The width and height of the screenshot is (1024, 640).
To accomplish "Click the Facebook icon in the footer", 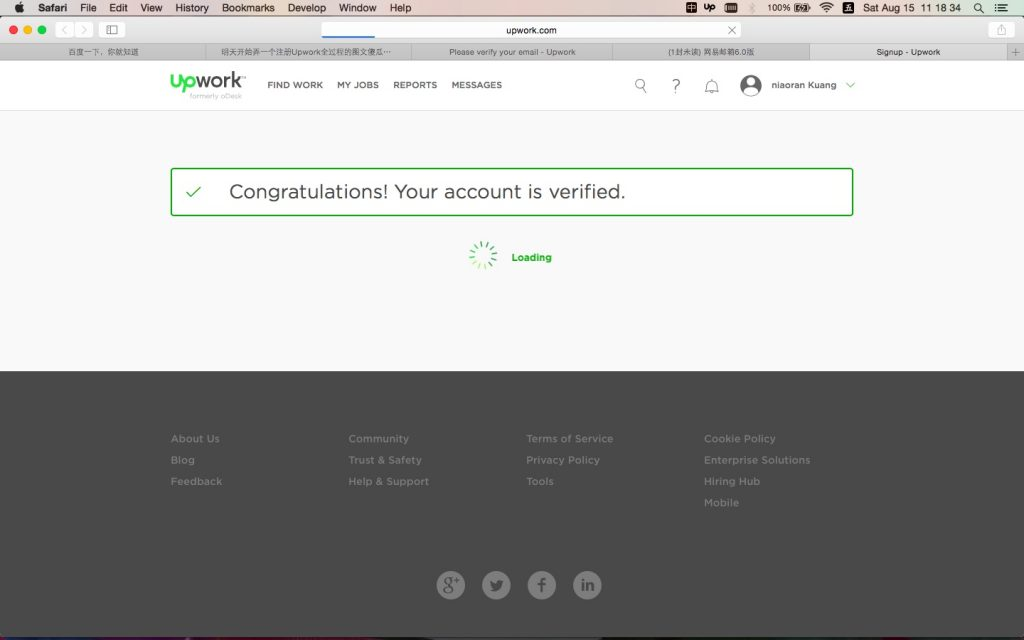I will pos(541,585).
